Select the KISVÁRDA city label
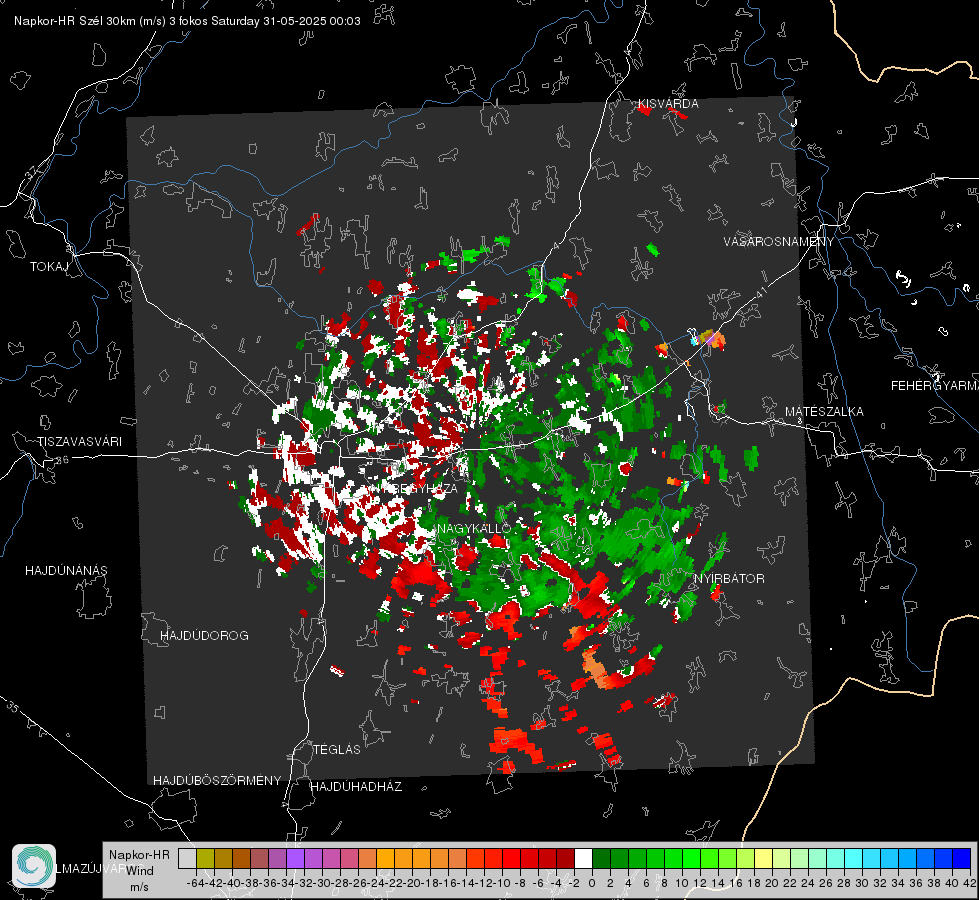The width and height of the screenshot is (979, 900). (667, 104)
